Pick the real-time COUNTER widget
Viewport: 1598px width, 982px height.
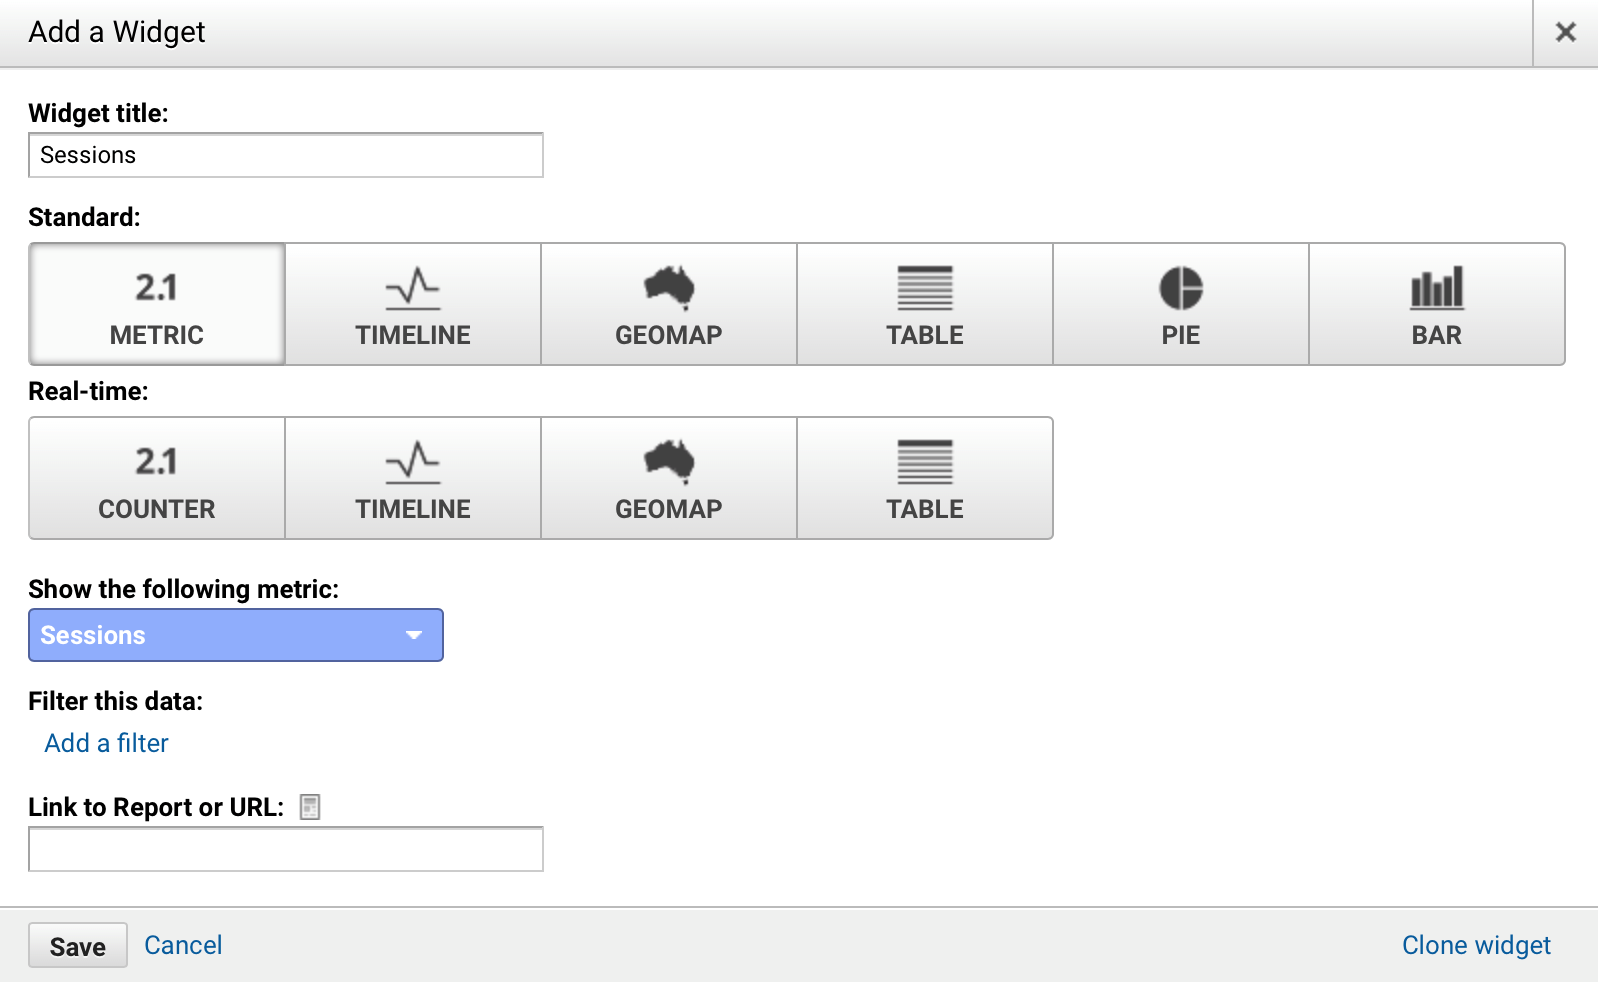(x=157, y=478)
